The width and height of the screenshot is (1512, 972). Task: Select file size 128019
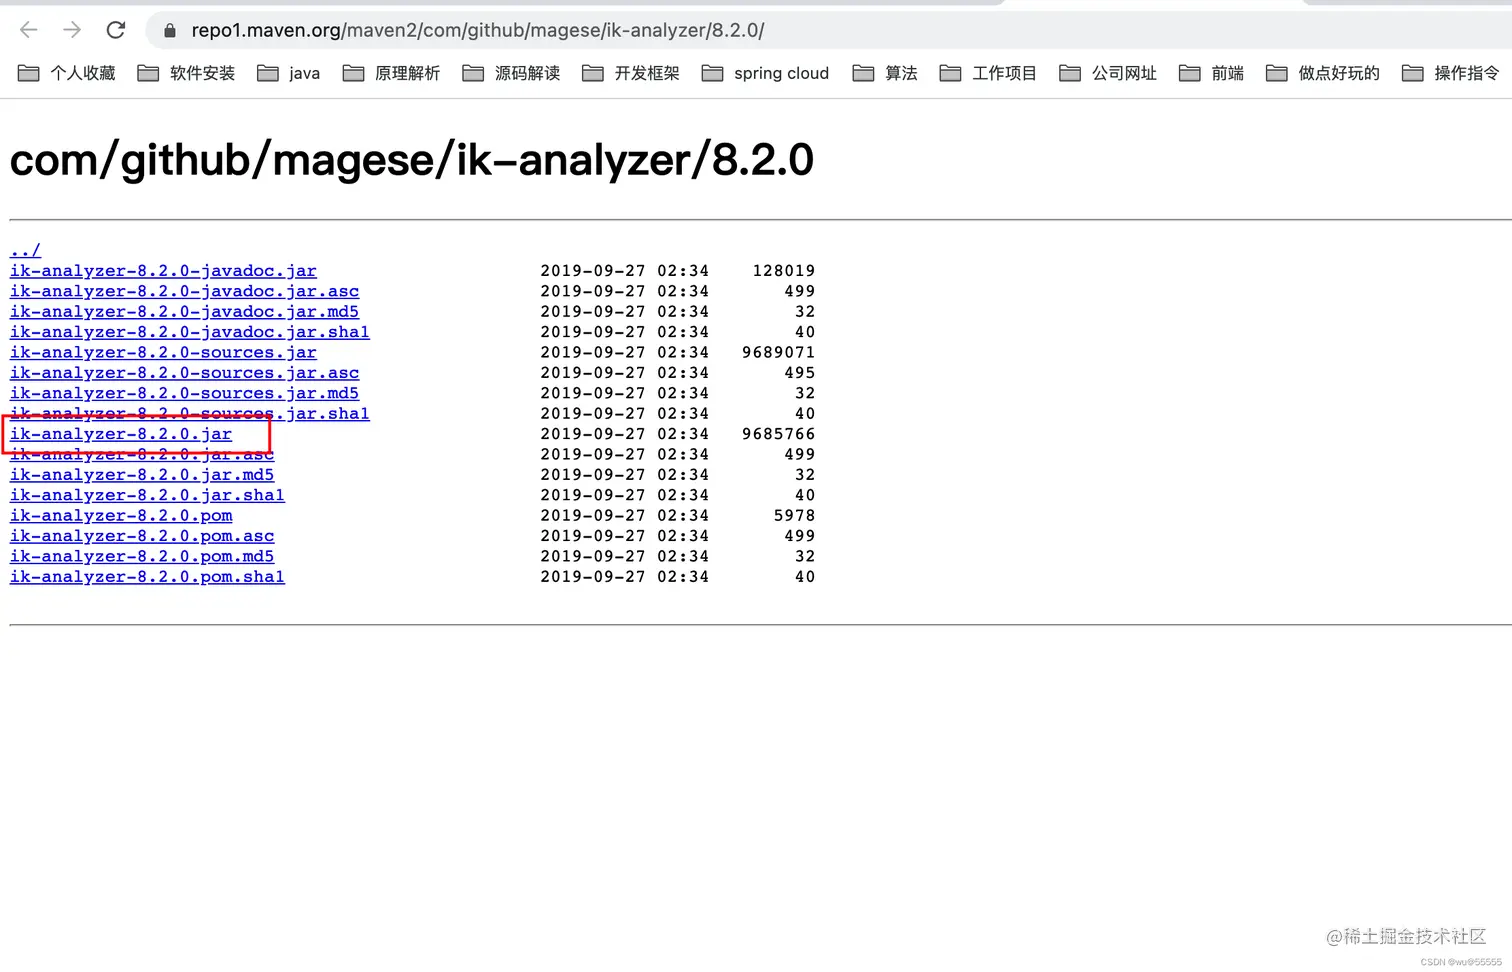click(783, 270)
